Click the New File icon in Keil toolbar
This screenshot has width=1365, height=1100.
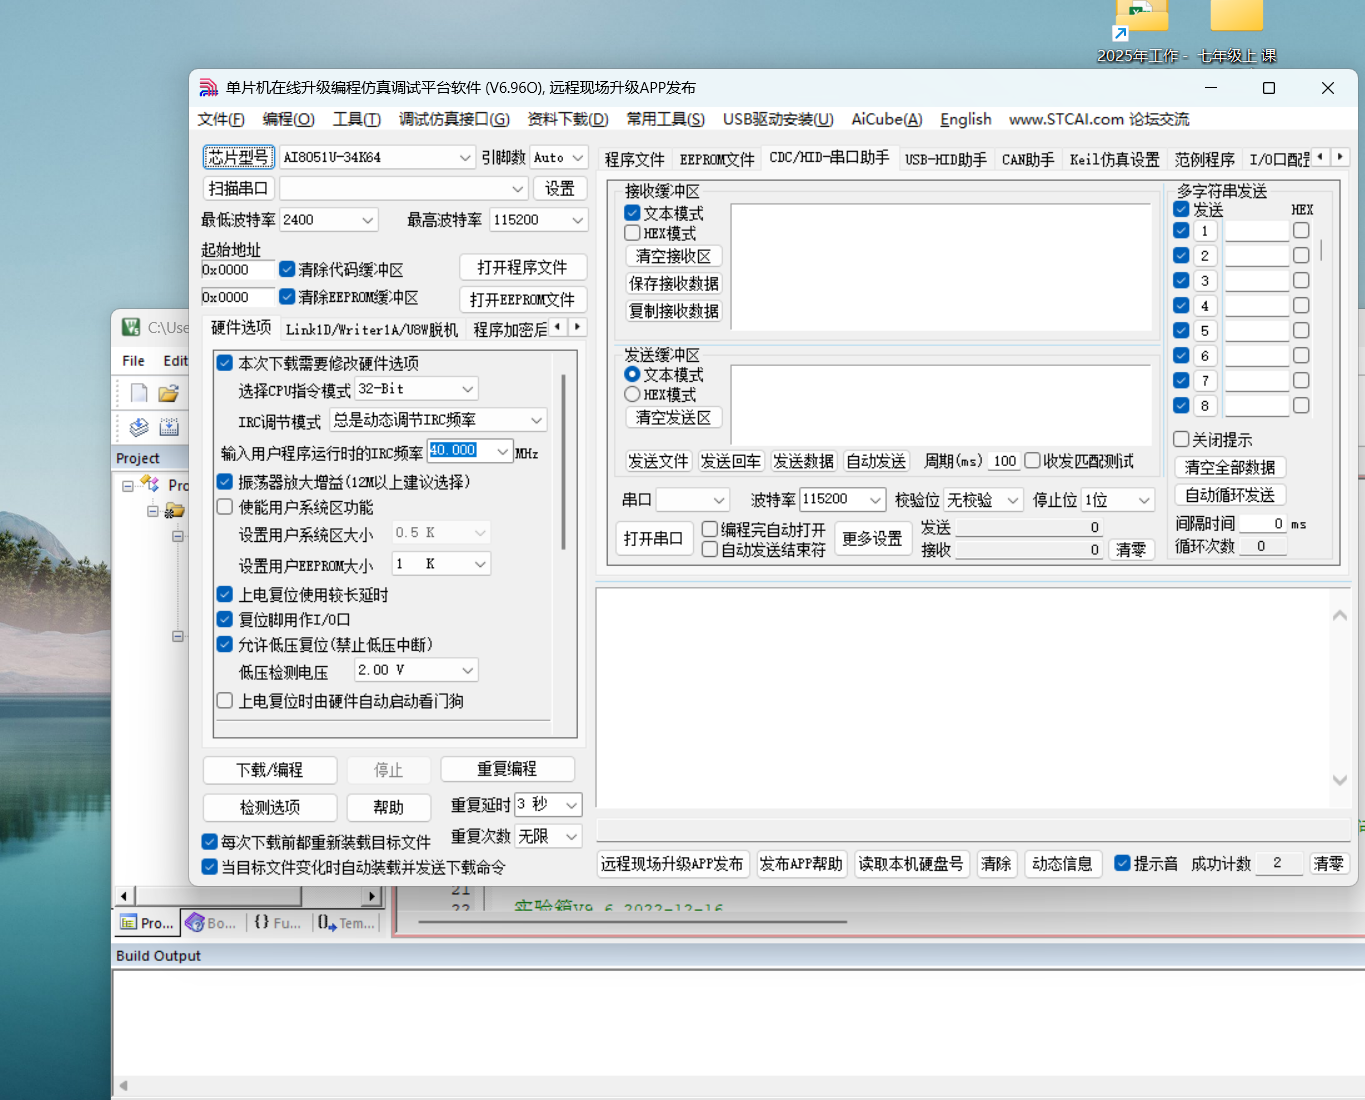tap(138, 392)
